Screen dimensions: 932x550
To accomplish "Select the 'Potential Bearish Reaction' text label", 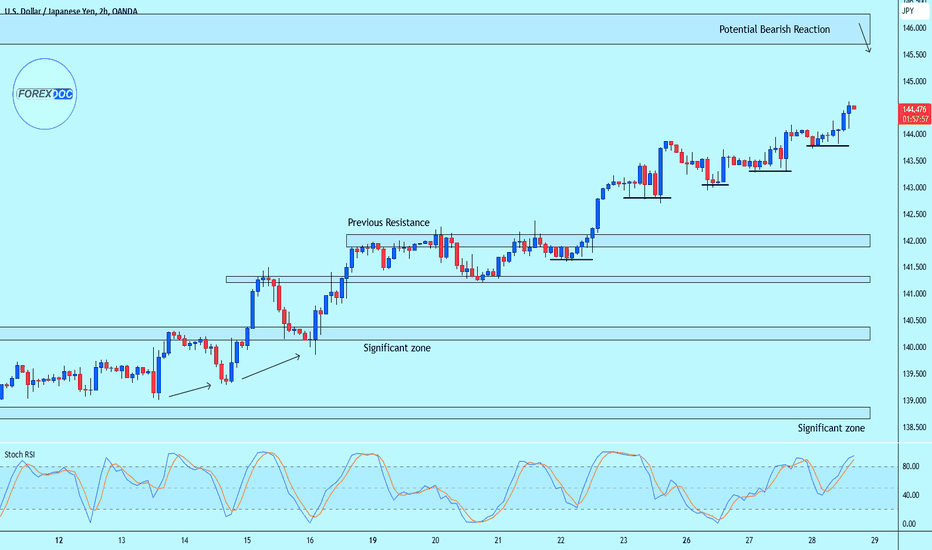I will tap(774, 29).
